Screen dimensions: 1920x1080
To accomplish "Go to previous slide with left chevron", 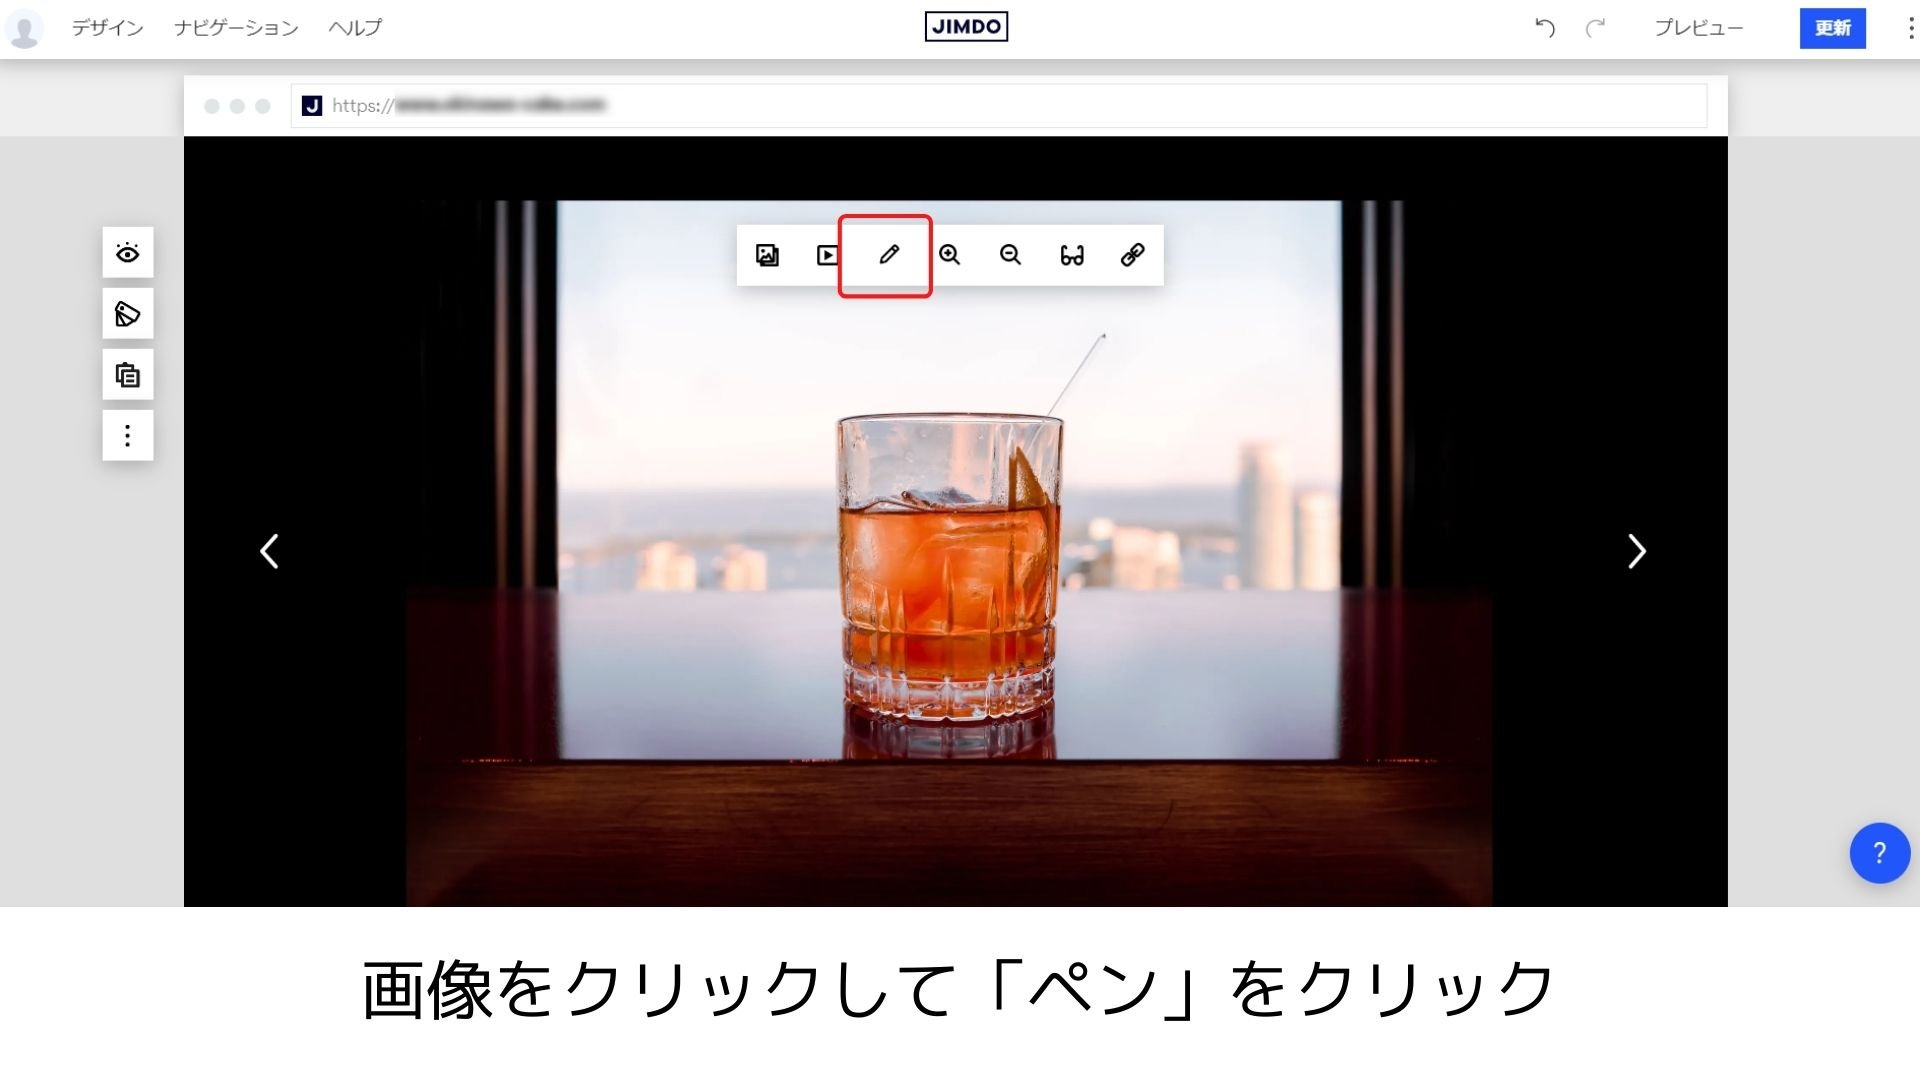I will tap(269, 551).
